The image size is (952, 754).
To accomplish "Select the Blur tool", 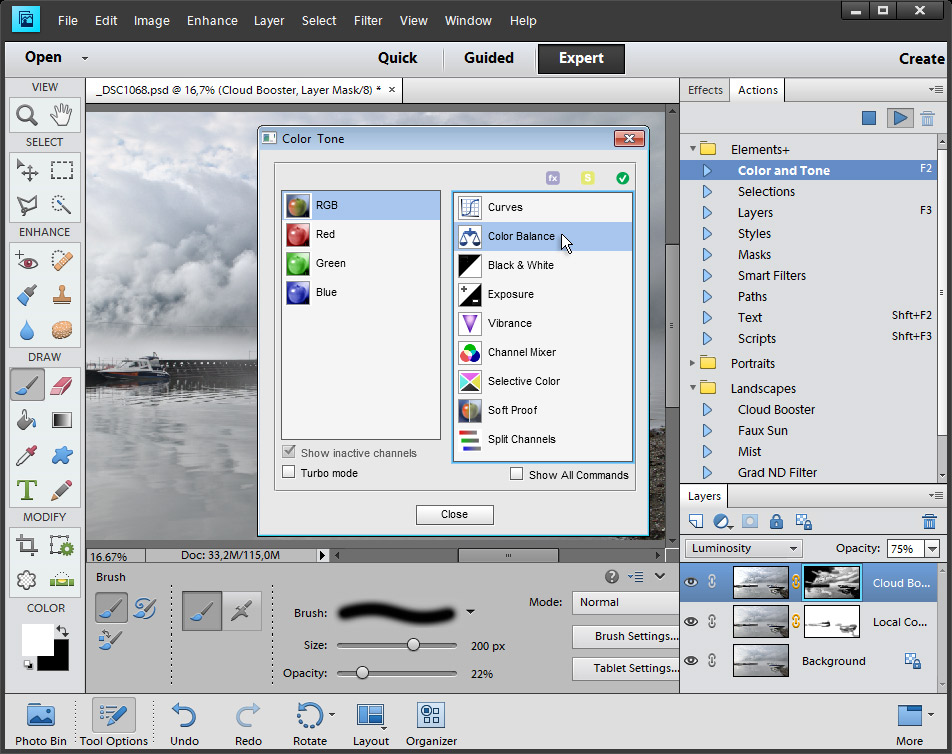I will tap(27, 330).
